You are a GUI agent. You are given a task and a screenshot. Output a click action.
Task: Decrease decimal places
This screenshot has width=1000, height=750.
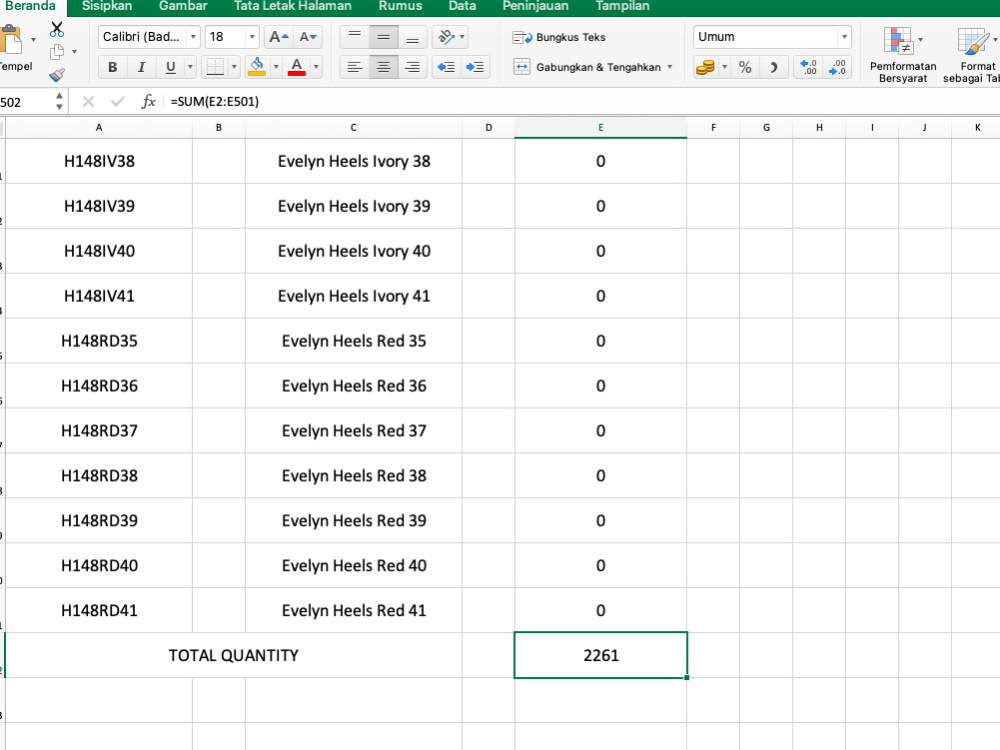click(x=837, y=67)
